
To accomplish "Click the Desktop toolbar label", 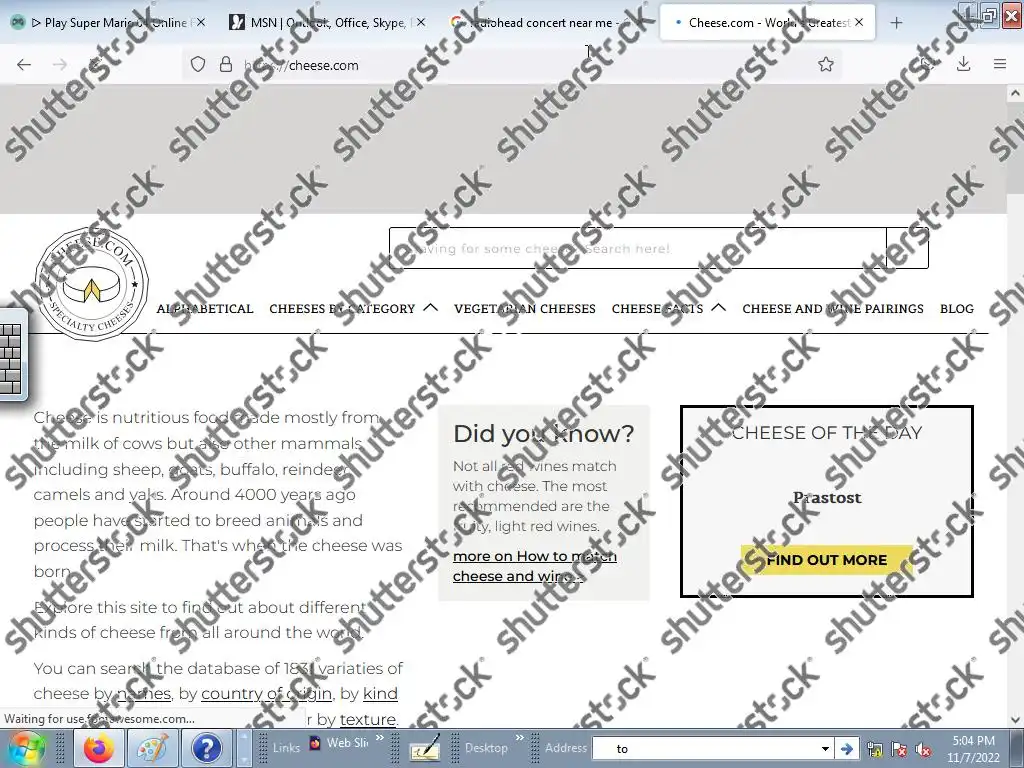I will 486,748.
